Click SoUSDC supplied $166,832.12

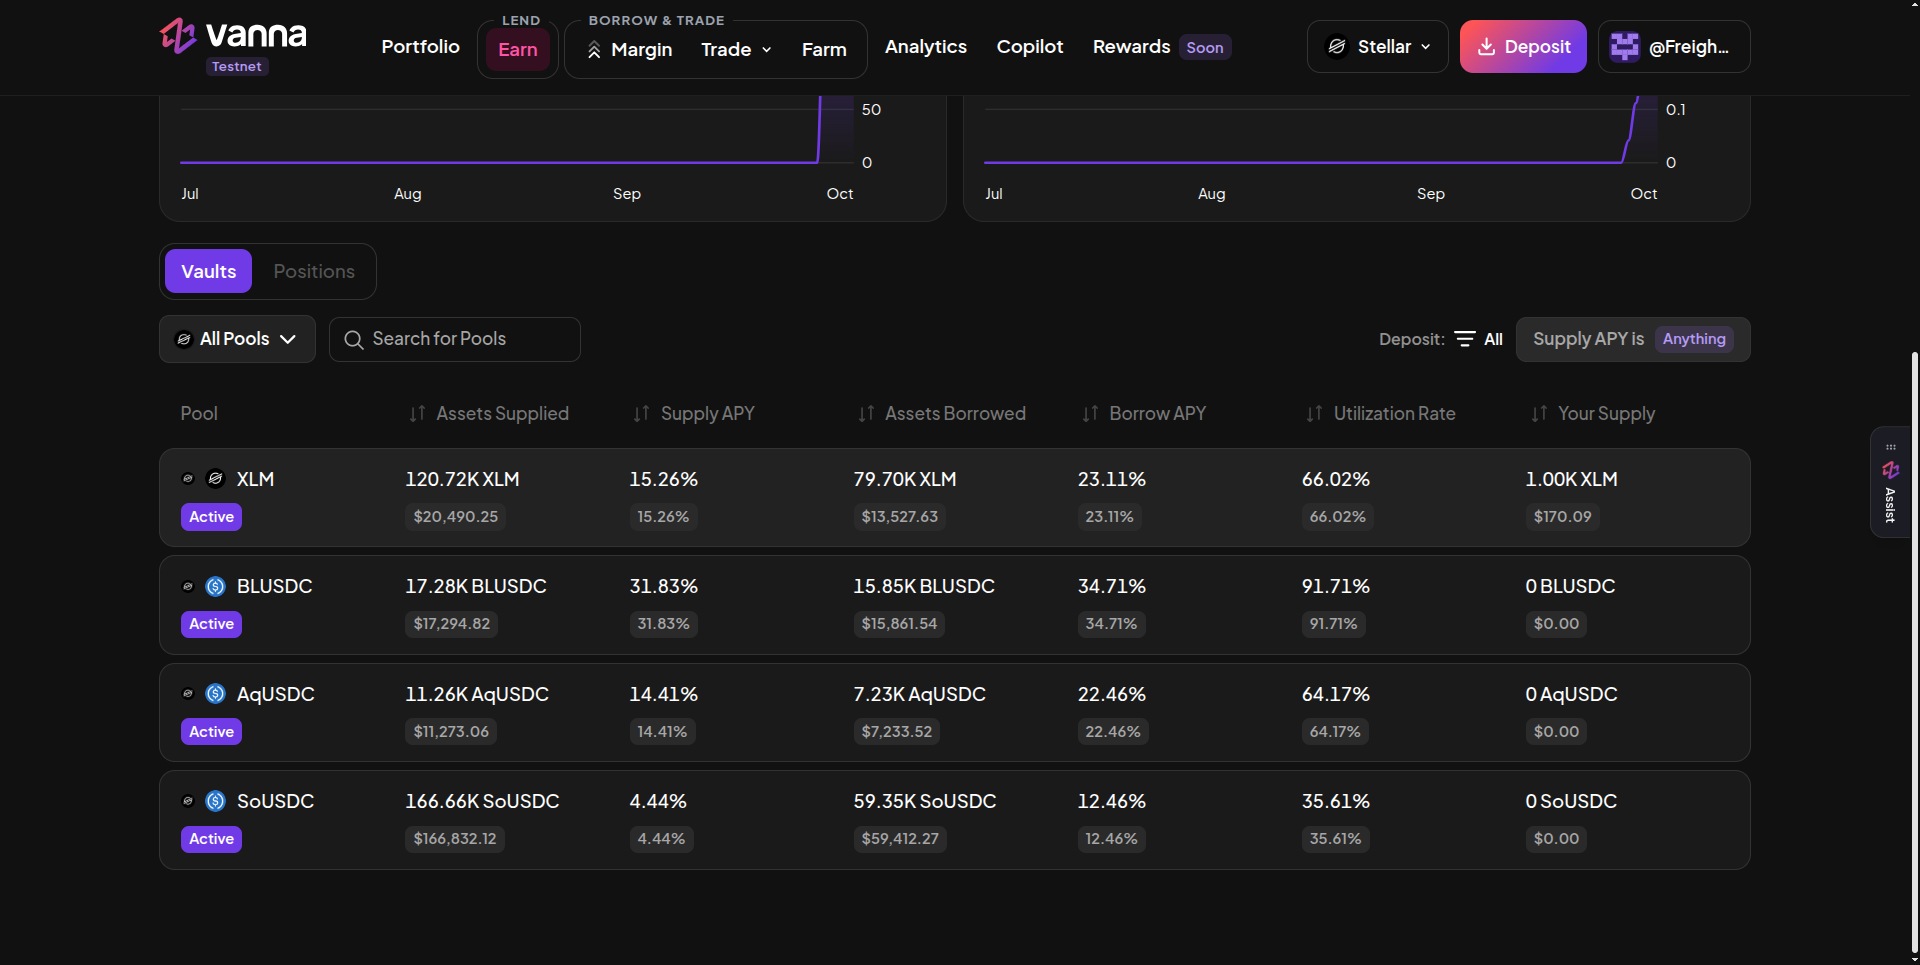coord(455,839)
